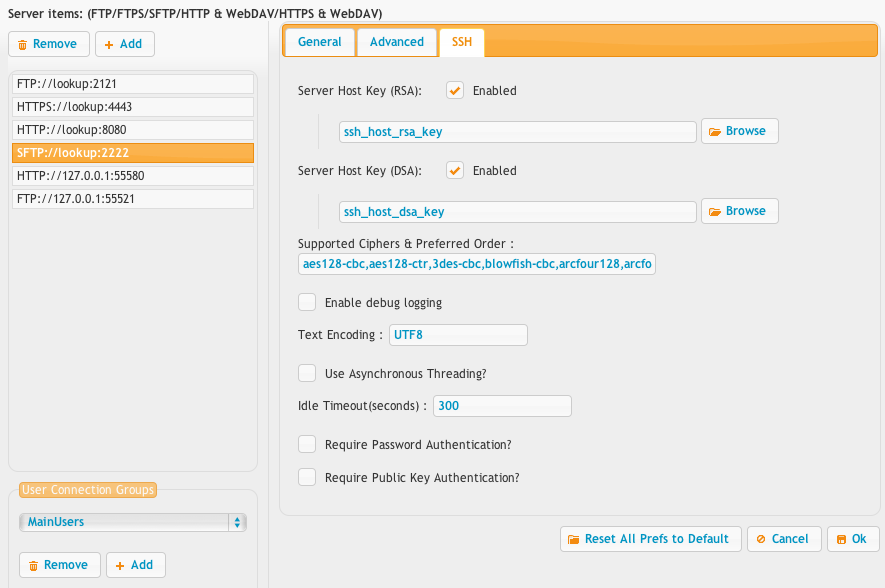Disable the RSA Server Host Key checkbox
This screenshot has width=885, height=588.
click(455, 90)
